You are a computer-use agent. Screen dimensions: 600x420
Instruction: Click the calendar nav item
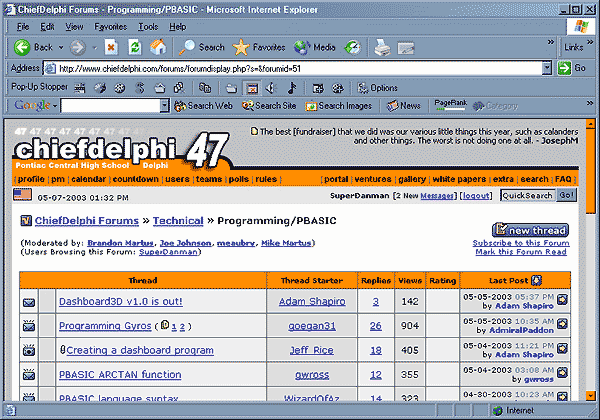(x=88, y=179)
